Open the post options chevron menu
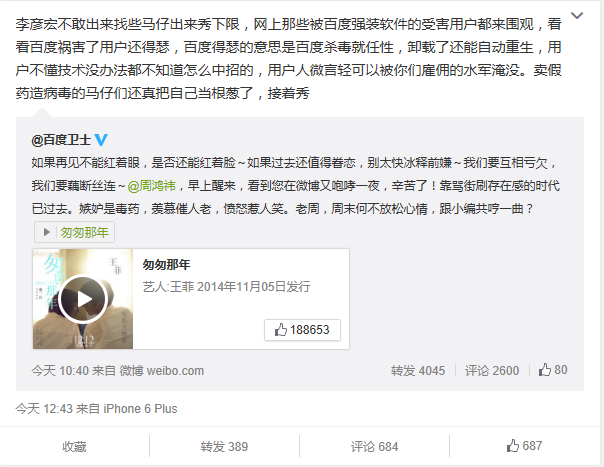The image size is (604, 467). 577,16
